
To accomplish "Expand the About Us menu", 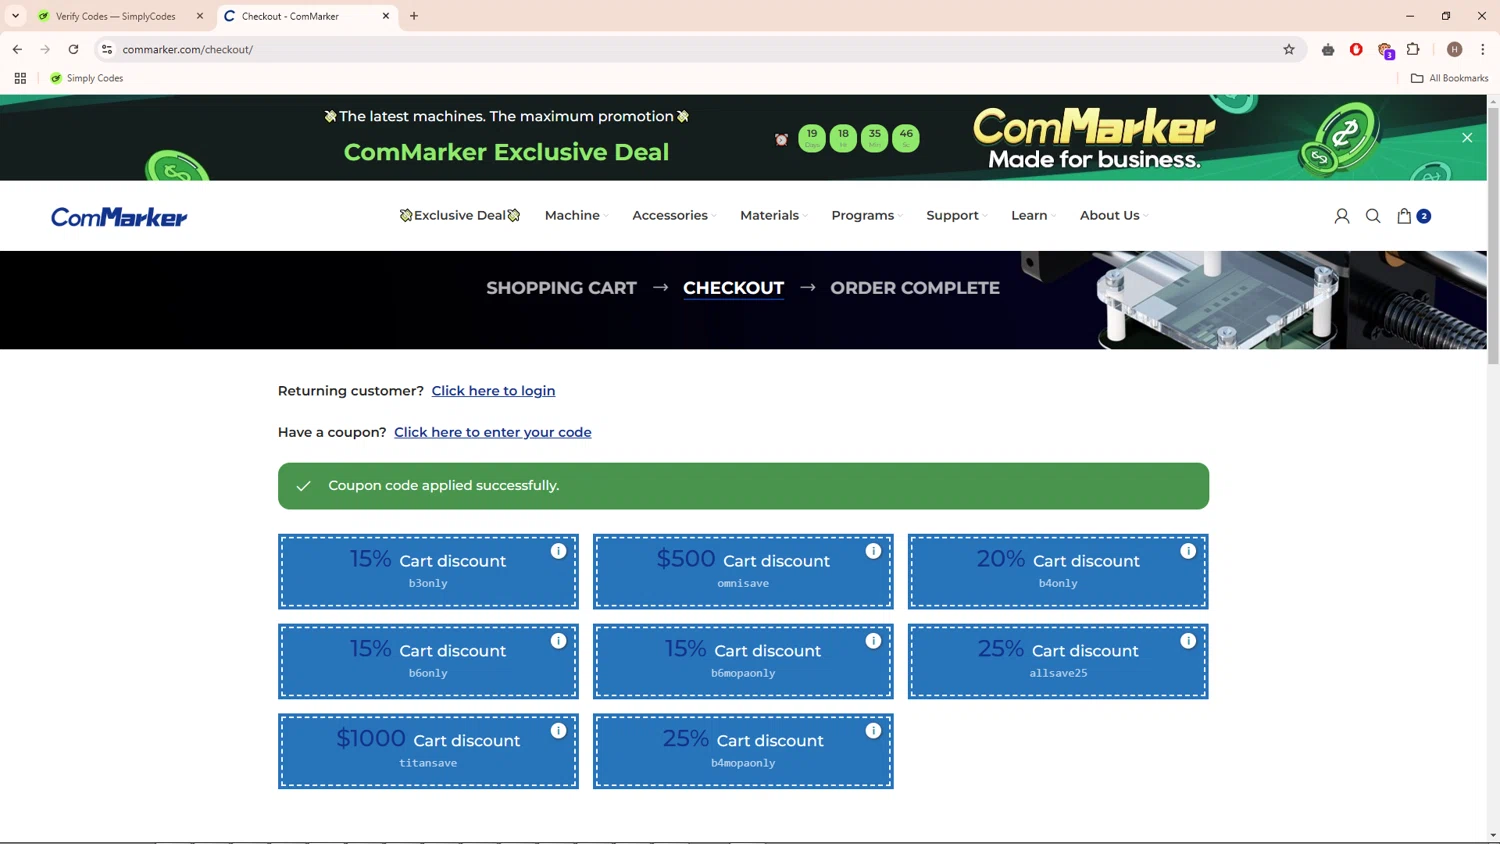I will pos(1113,215).
